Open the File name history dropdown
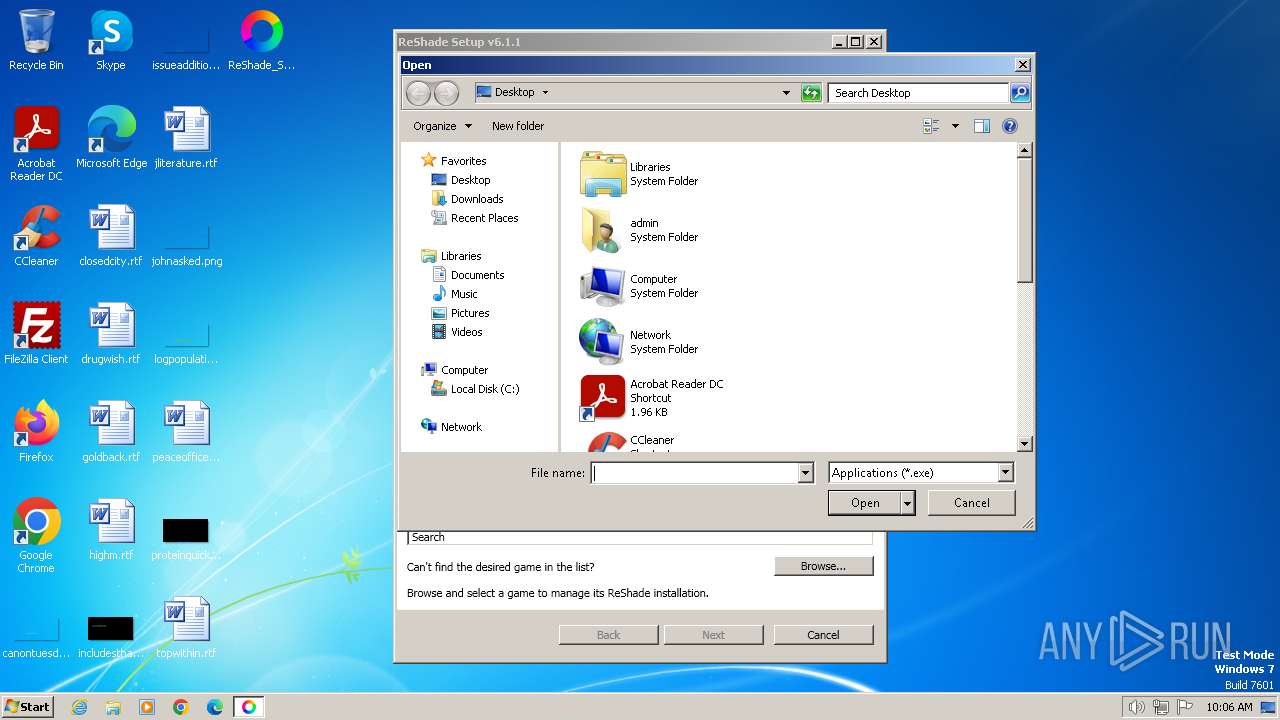Image resolution: width=1280 pixels, height=720 pixels. tap(805, 473)
